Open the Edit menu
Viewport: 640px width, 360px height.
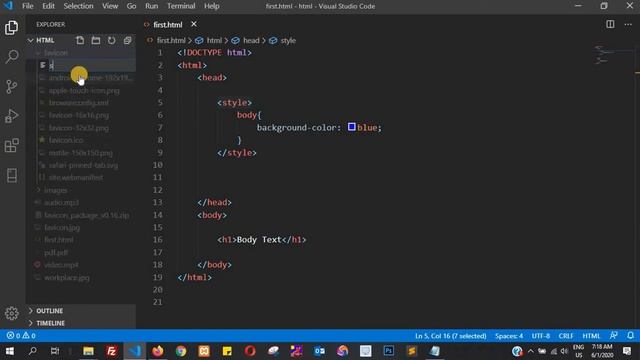click(x=48, y=6)
